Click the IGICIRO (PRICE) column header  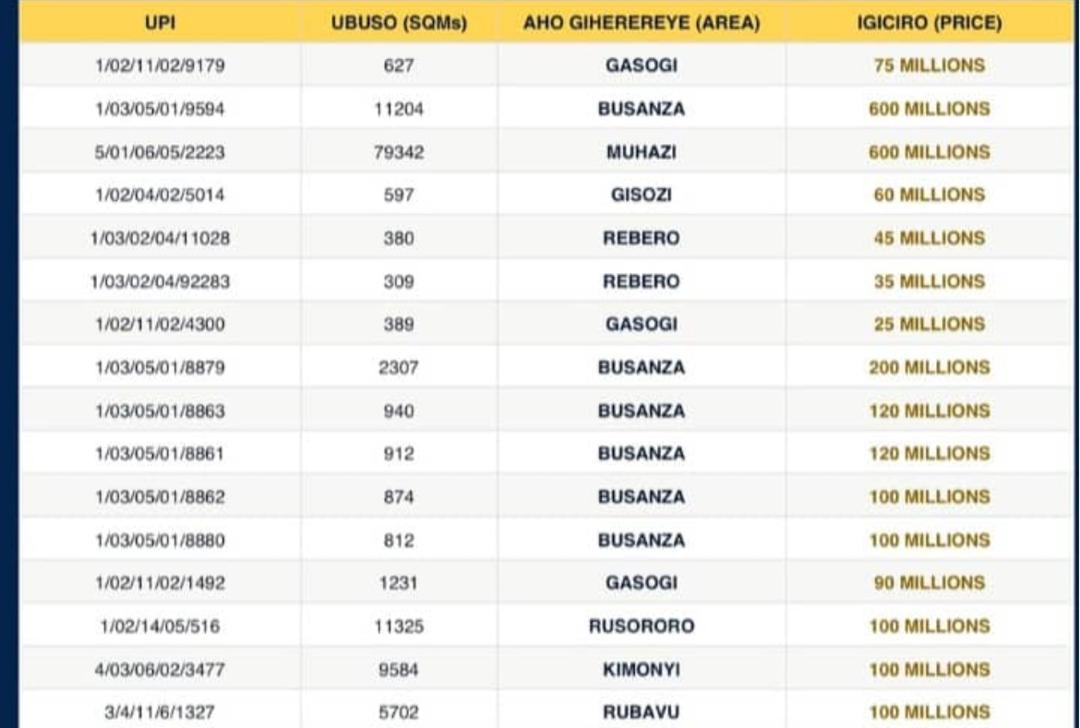(929, 23)
